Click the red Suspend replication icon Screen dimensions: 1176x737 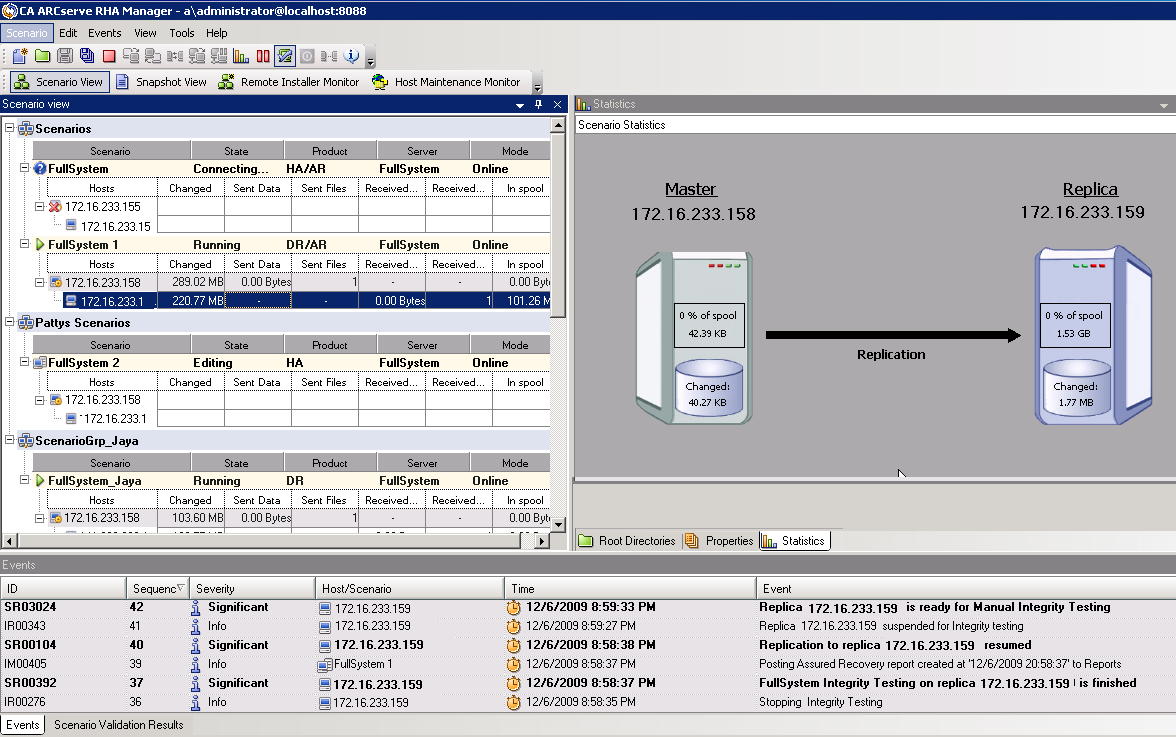coord(263,56)
